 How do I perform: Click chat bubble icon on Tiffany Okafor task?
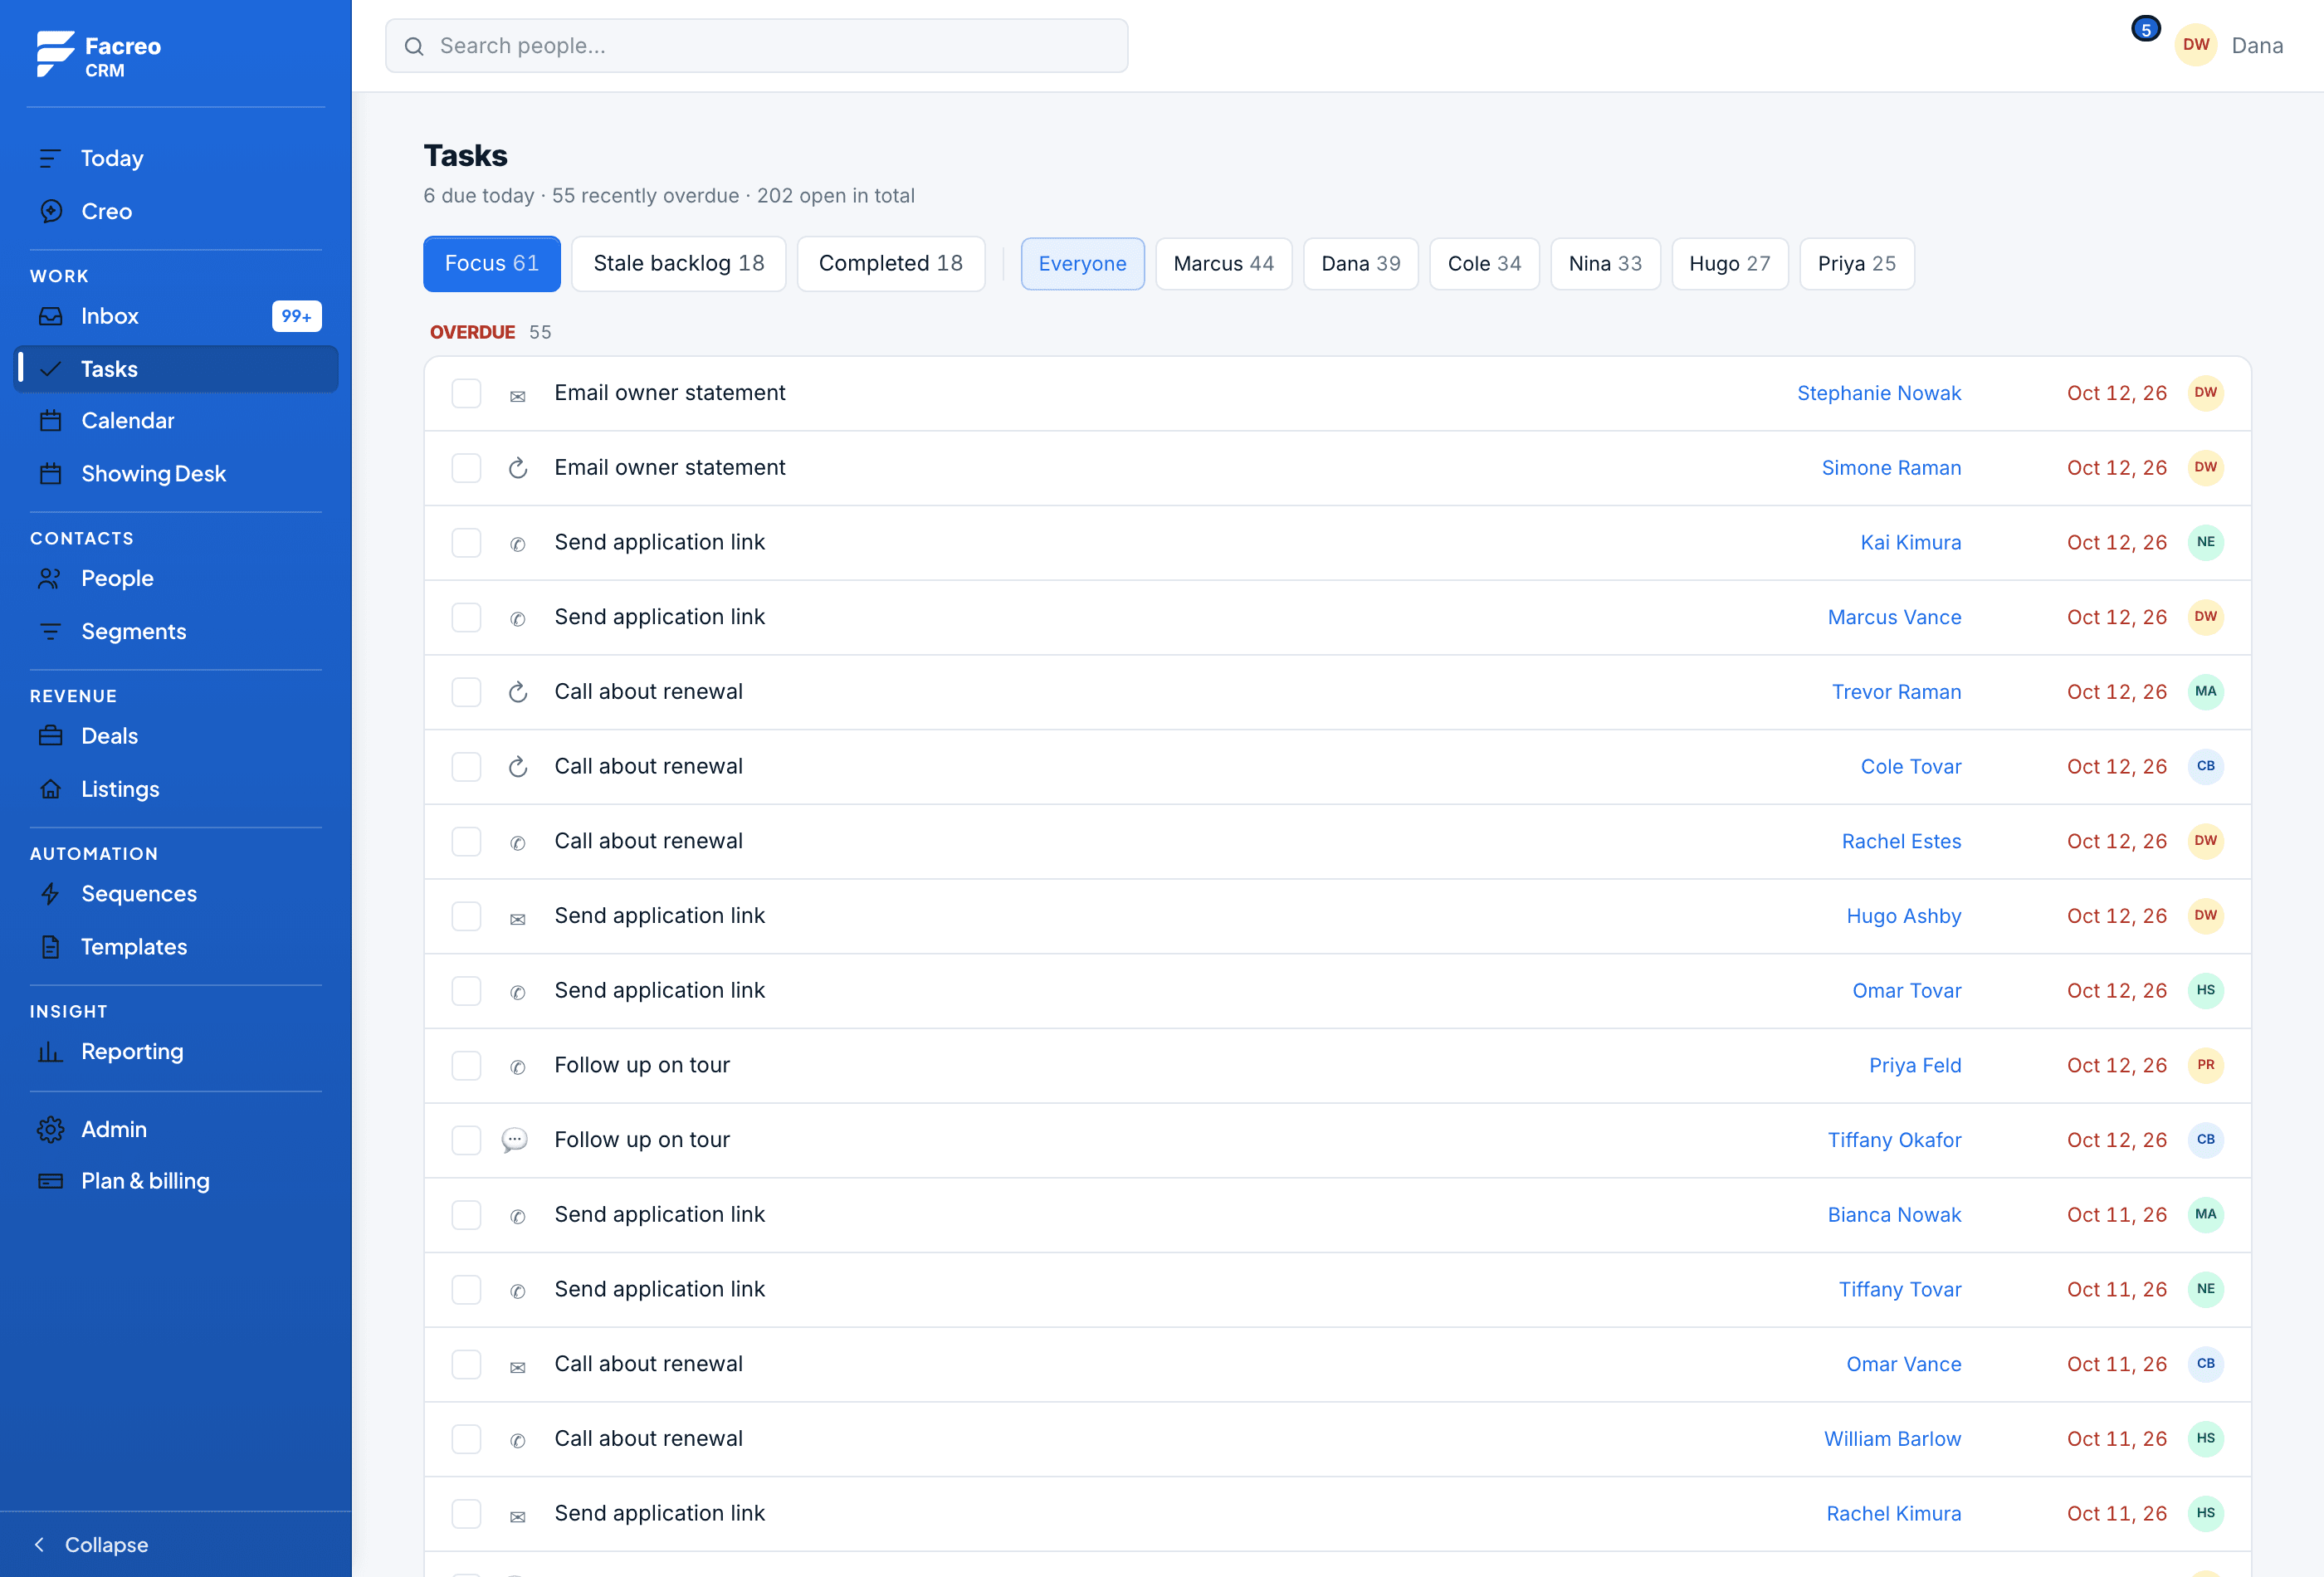[515, 1140]
